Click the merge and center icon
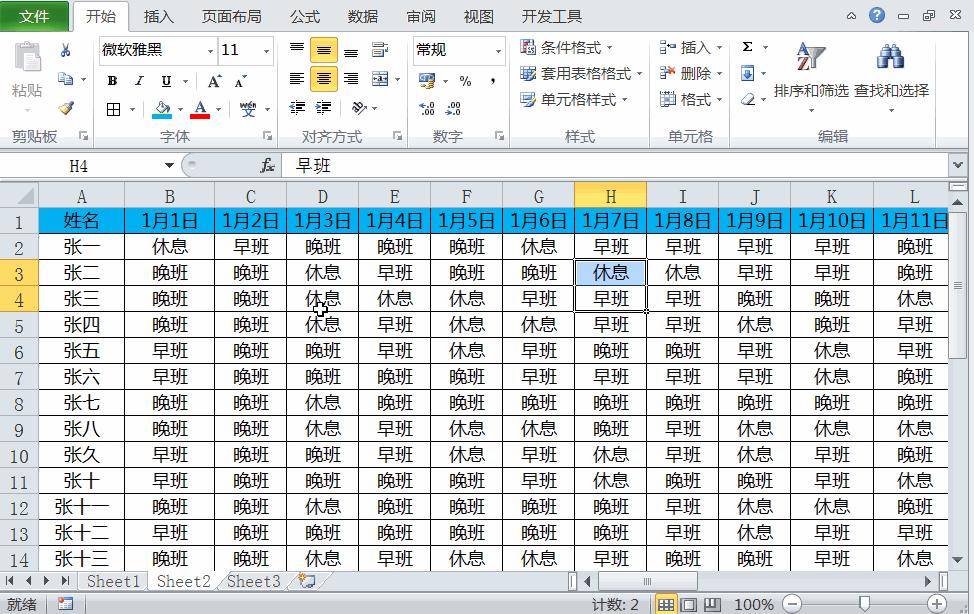This screenshot has height=614, width=974. (380, 80)
